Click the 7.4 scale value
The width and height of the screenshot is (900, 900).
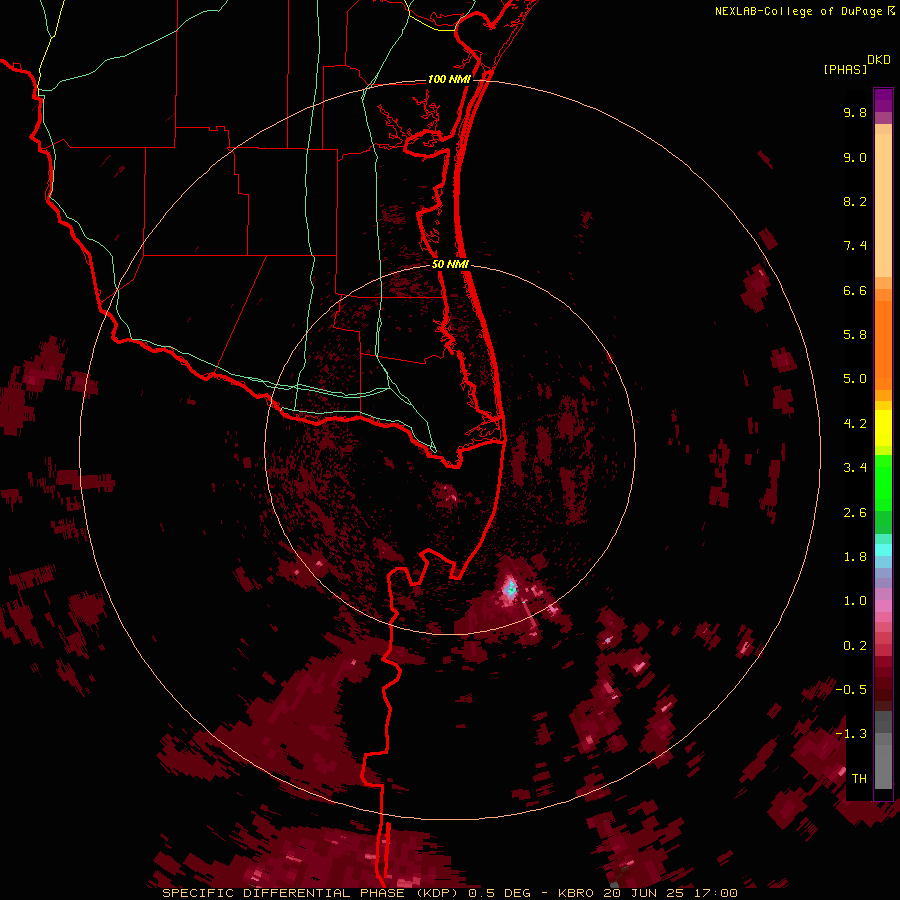coord(855,246)
